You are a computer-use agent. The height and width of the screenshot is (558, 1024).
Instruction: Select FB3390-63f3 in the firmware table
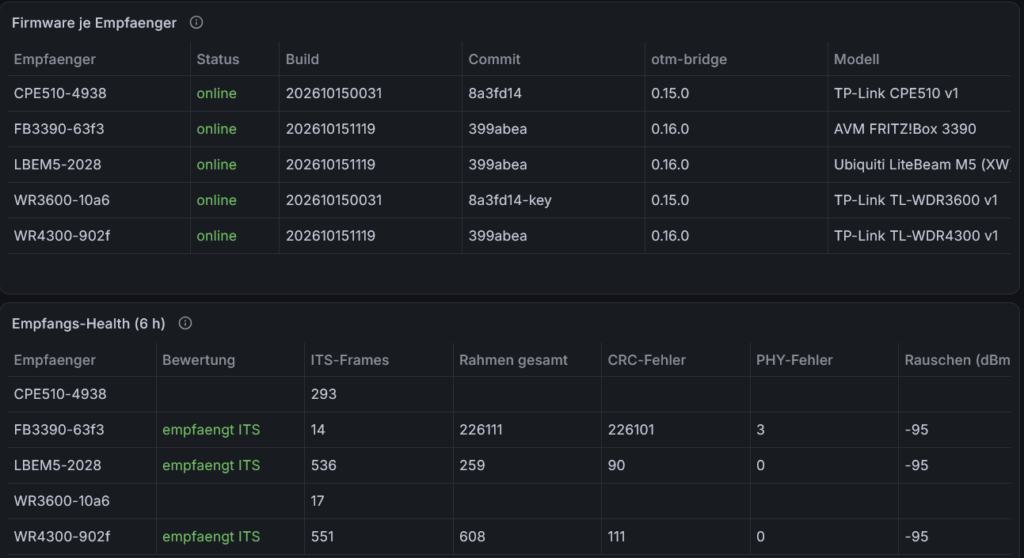(59, 129)
